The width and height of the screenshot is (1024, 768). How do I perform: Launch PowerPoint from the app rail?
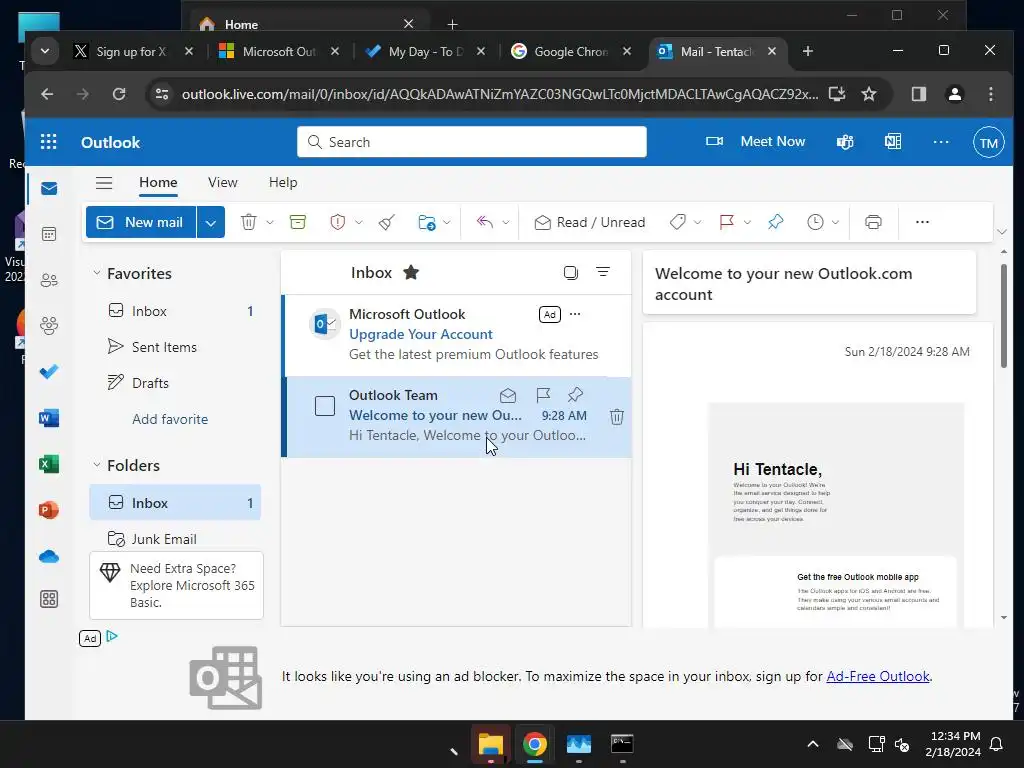point(49,509)
